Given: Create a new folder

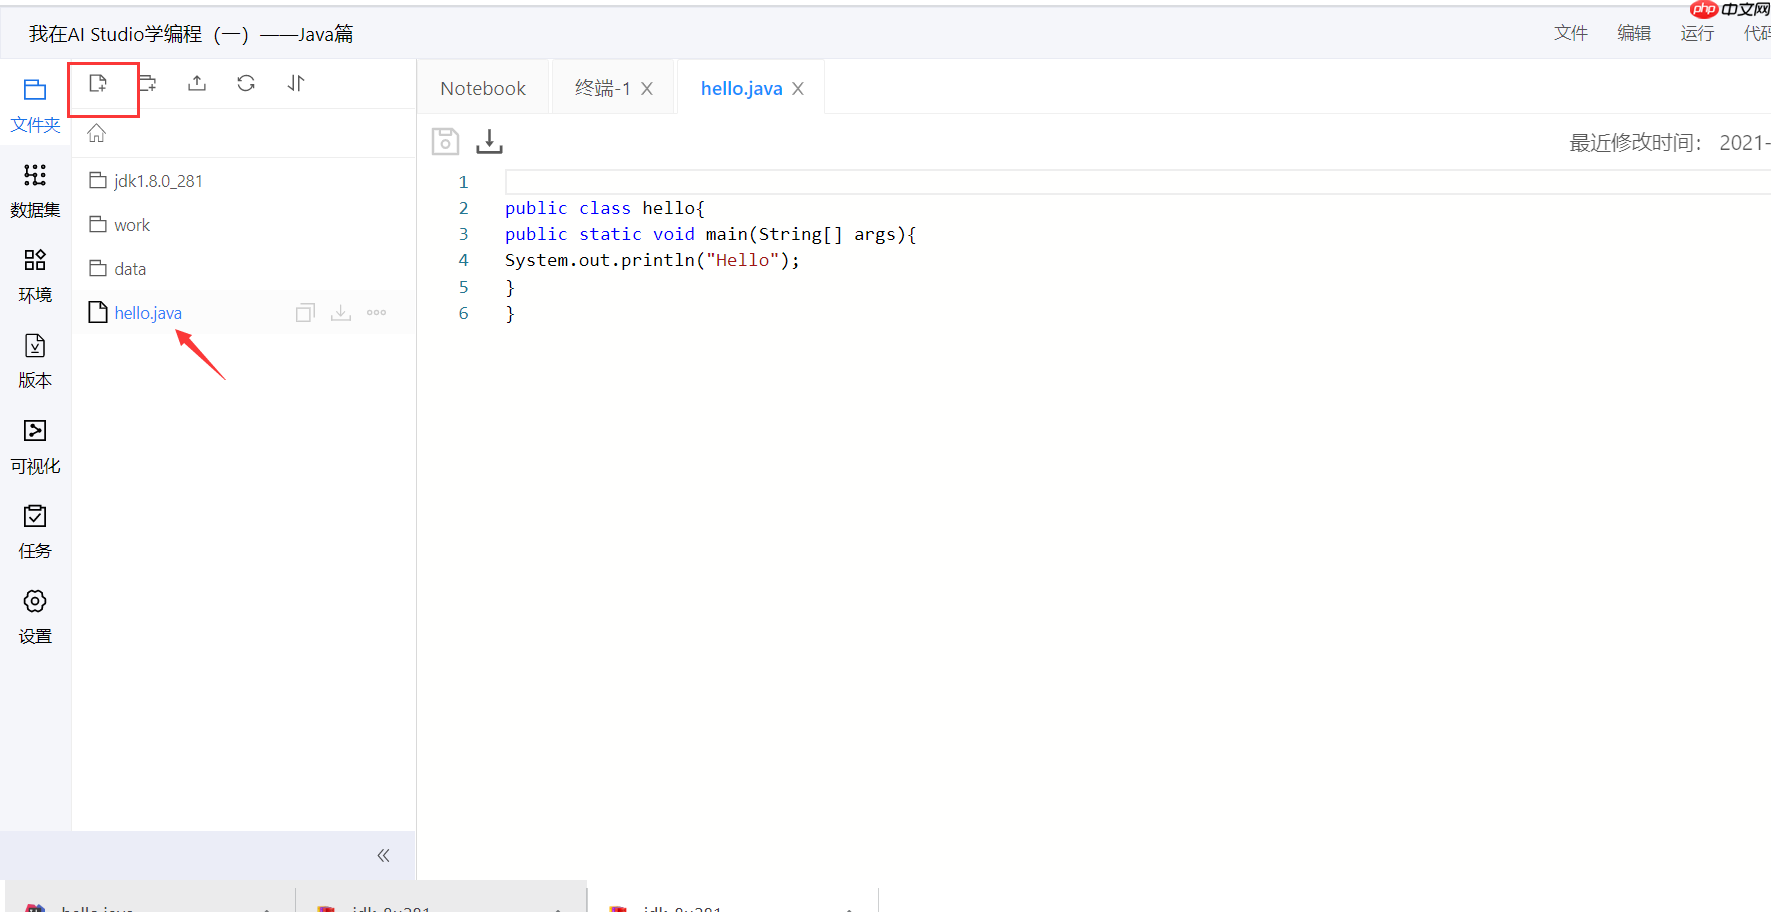Looking at the screenshot, I should [148, 83].
